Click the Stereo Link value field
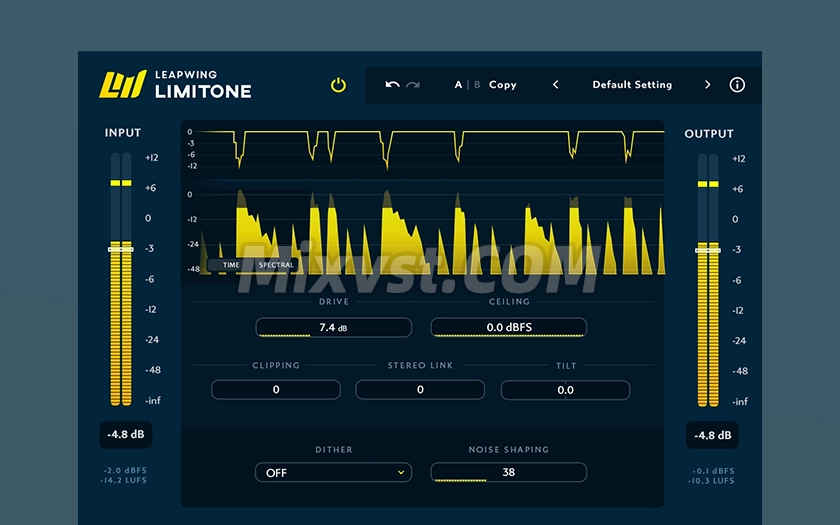 coord(420,390)
